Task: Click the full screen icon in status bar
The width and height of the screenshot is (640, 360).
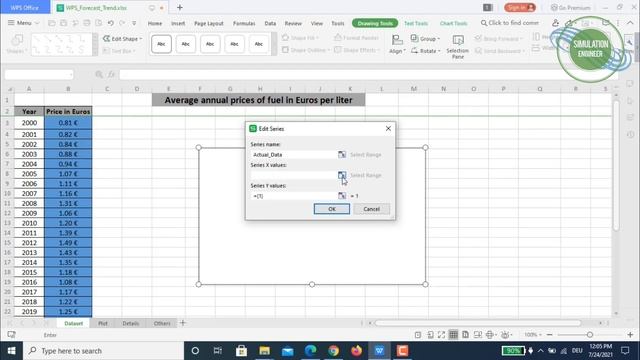Action: coord(441,335)
